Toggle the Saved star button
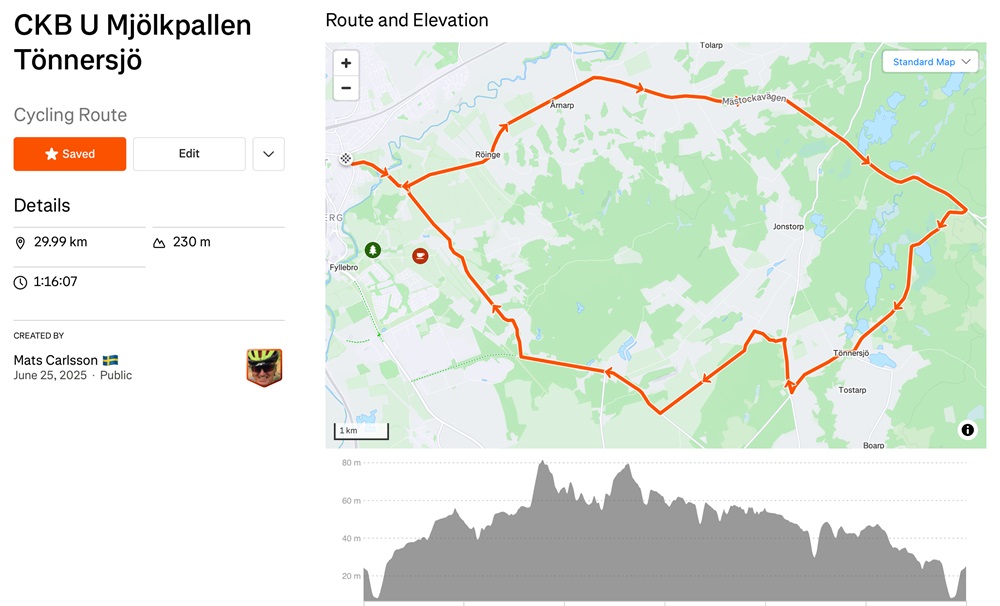This screenshot has width=1000, height=606. (70, 154)
